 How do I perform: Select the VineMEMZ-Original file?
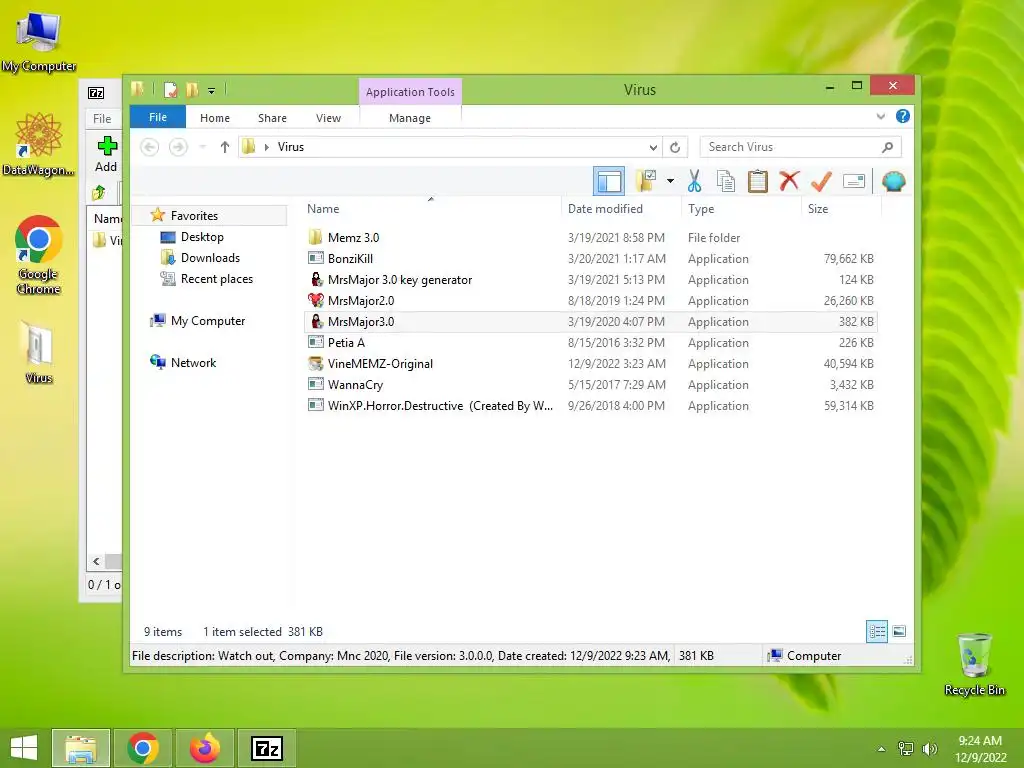[x=590, y=364]
